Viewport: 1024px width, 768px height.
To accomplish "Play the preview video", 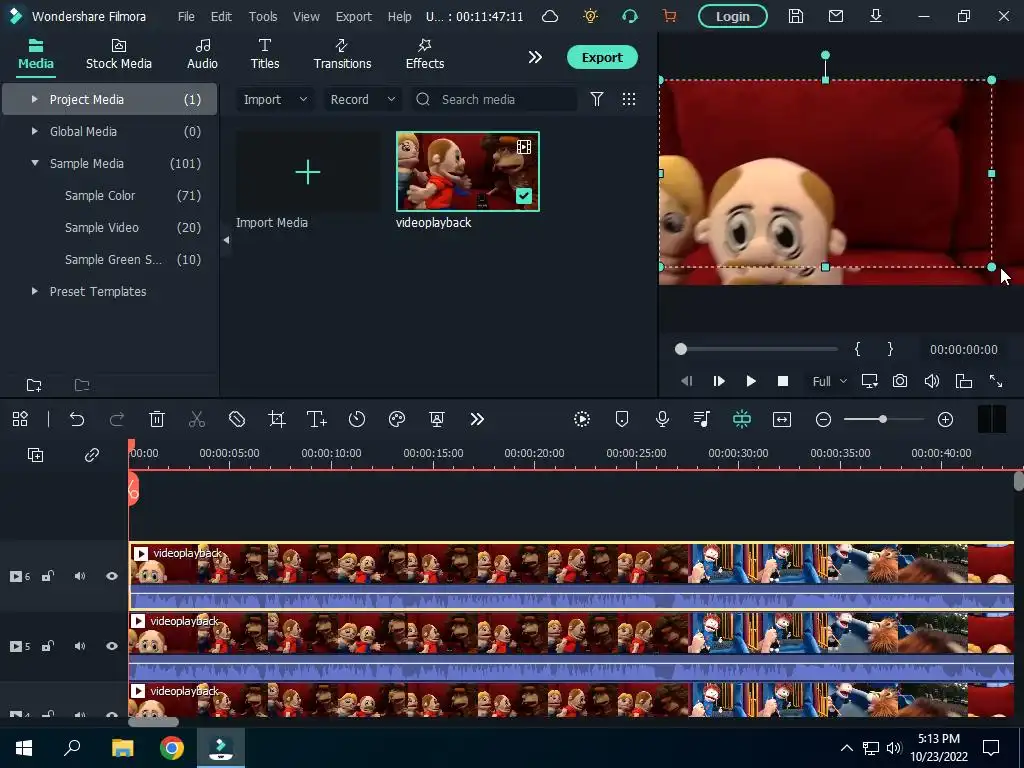I will click(x=751, y=381).
